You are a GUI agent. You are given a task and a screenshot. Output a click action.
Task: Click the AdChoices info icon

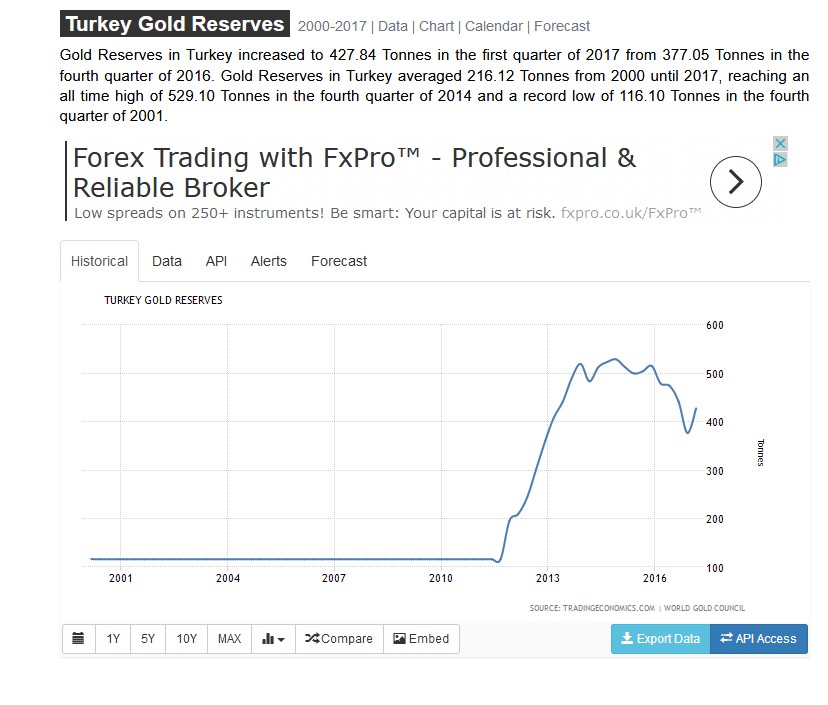(x=781, y=160)
